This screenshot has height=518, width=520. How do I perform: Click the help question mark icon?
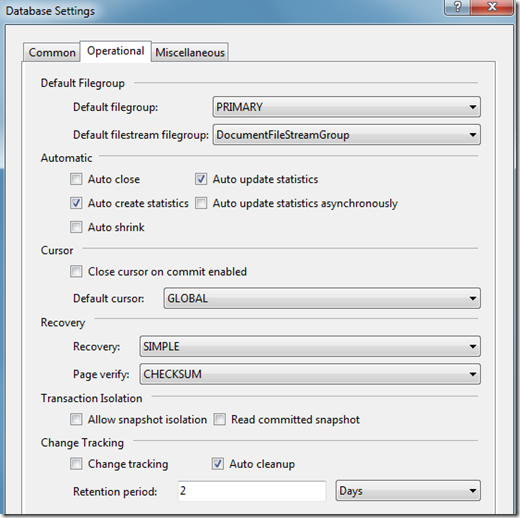(457, 7)
